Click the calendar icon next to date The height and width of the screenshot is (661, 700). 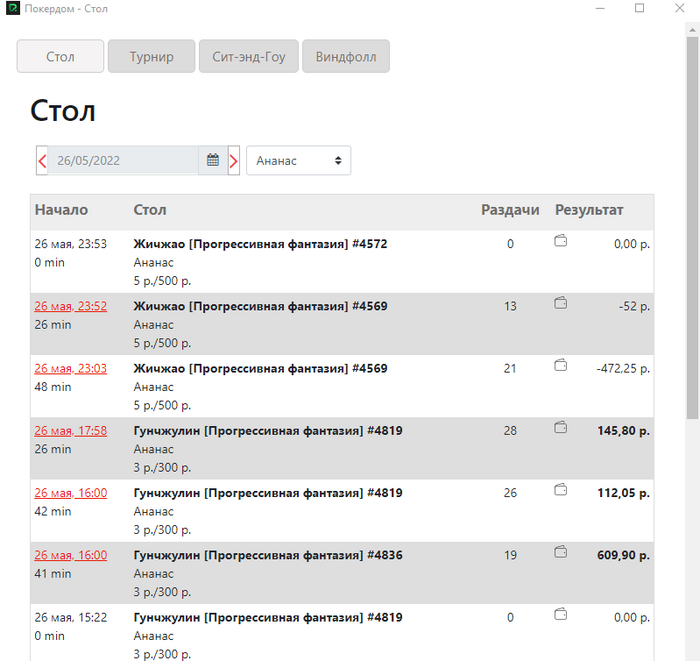pyautogui.click(x=213, y=160)
